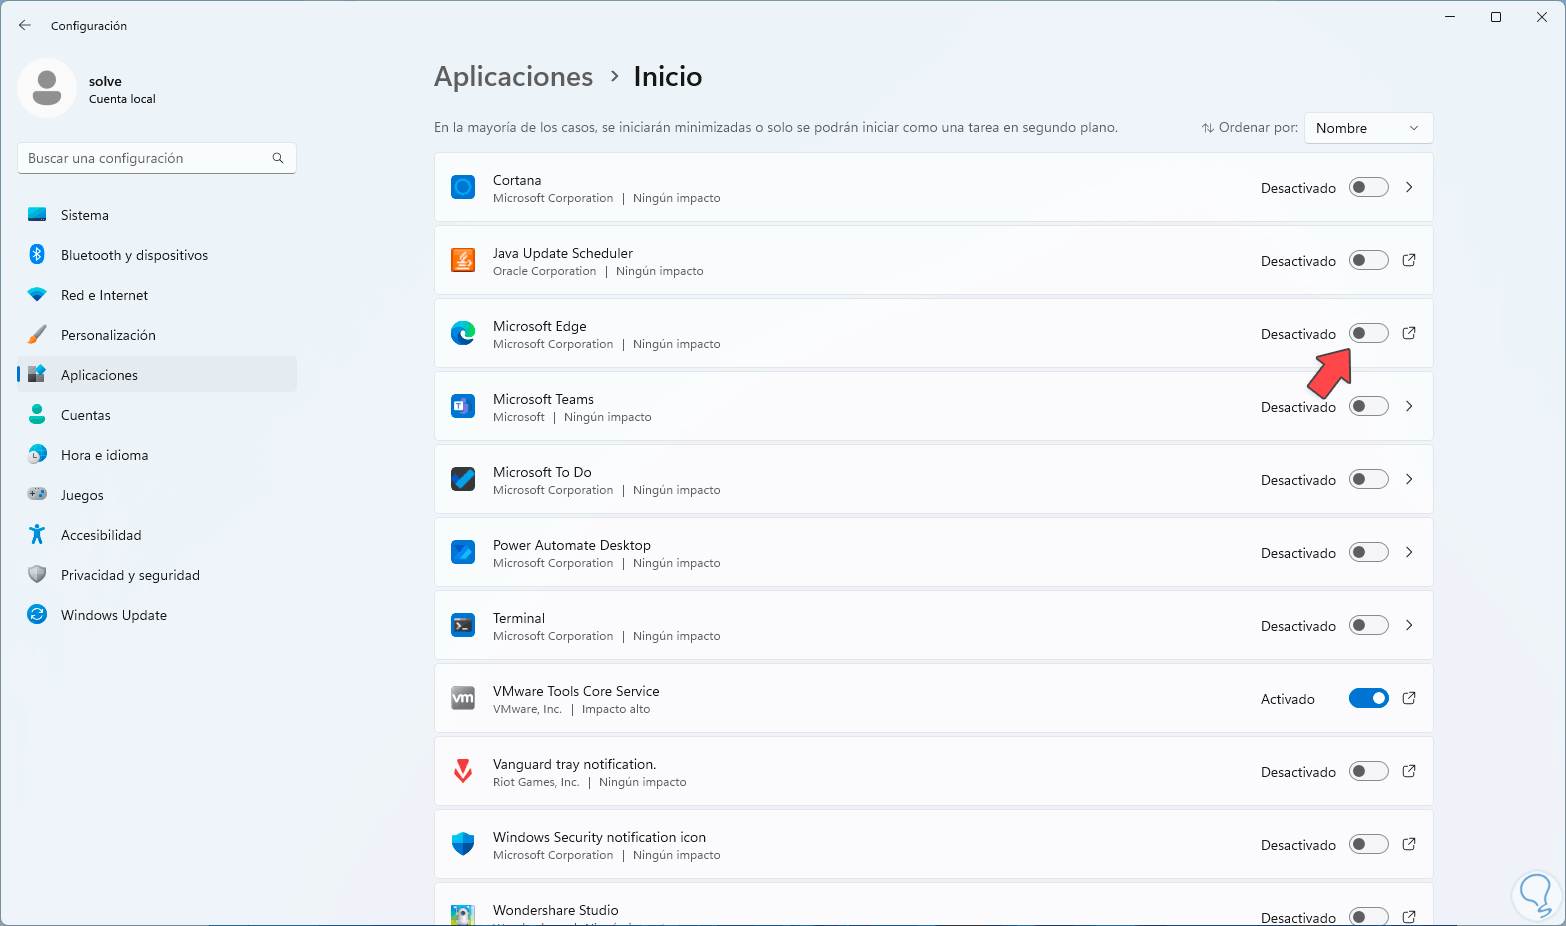Open external link for VMware Tools Core Service
The width and height of the screenshot is (1566, 926).
tap(1409, 699)
